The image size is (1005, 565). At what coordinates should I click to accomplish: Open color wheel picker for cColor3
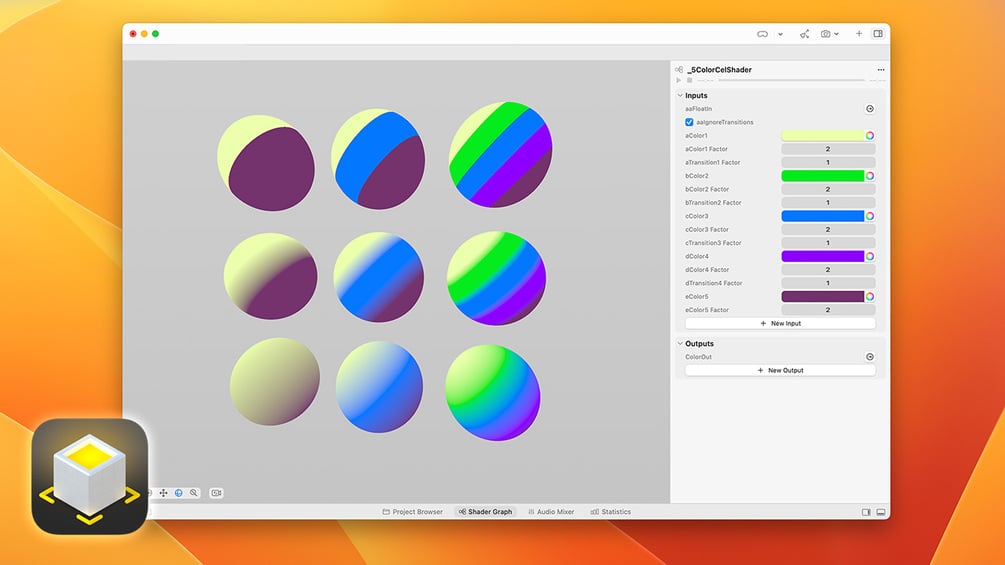870,217
